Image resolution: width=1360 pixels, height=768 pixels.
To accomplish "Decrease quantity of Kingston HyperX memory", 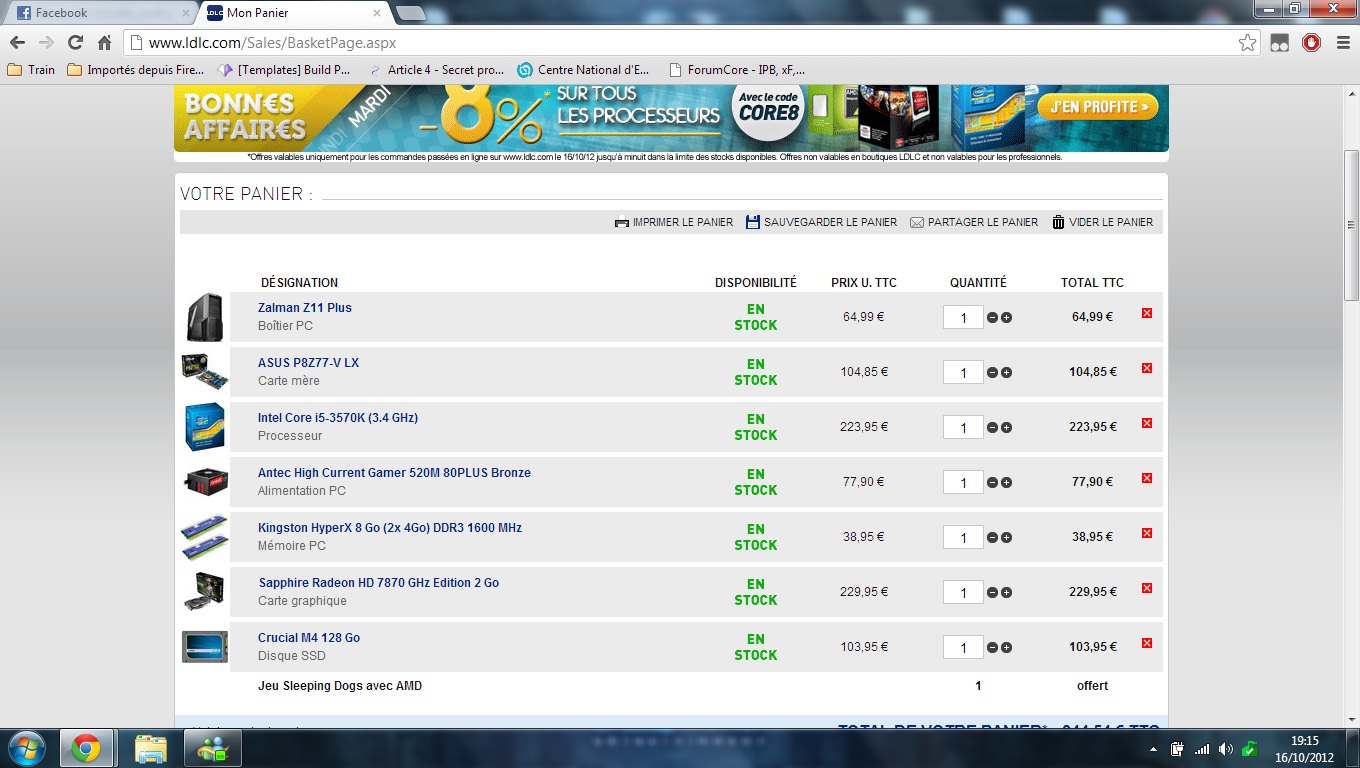I will click(x=992, y=538).
